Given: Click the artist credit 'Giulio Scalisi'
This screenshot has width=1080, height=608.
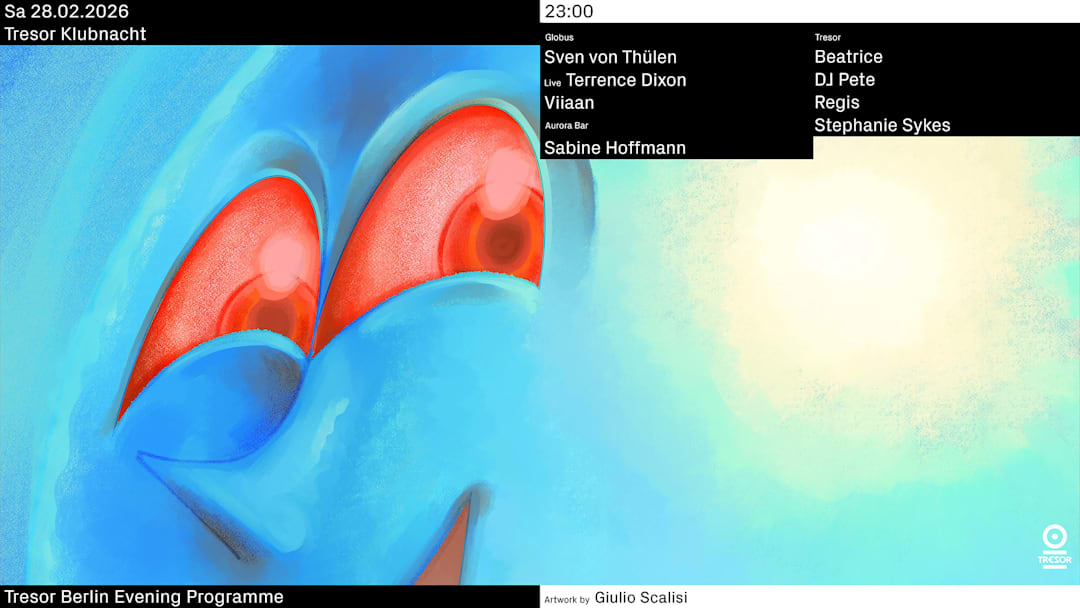Looking at the screenshot, I should tap(641, 598).
